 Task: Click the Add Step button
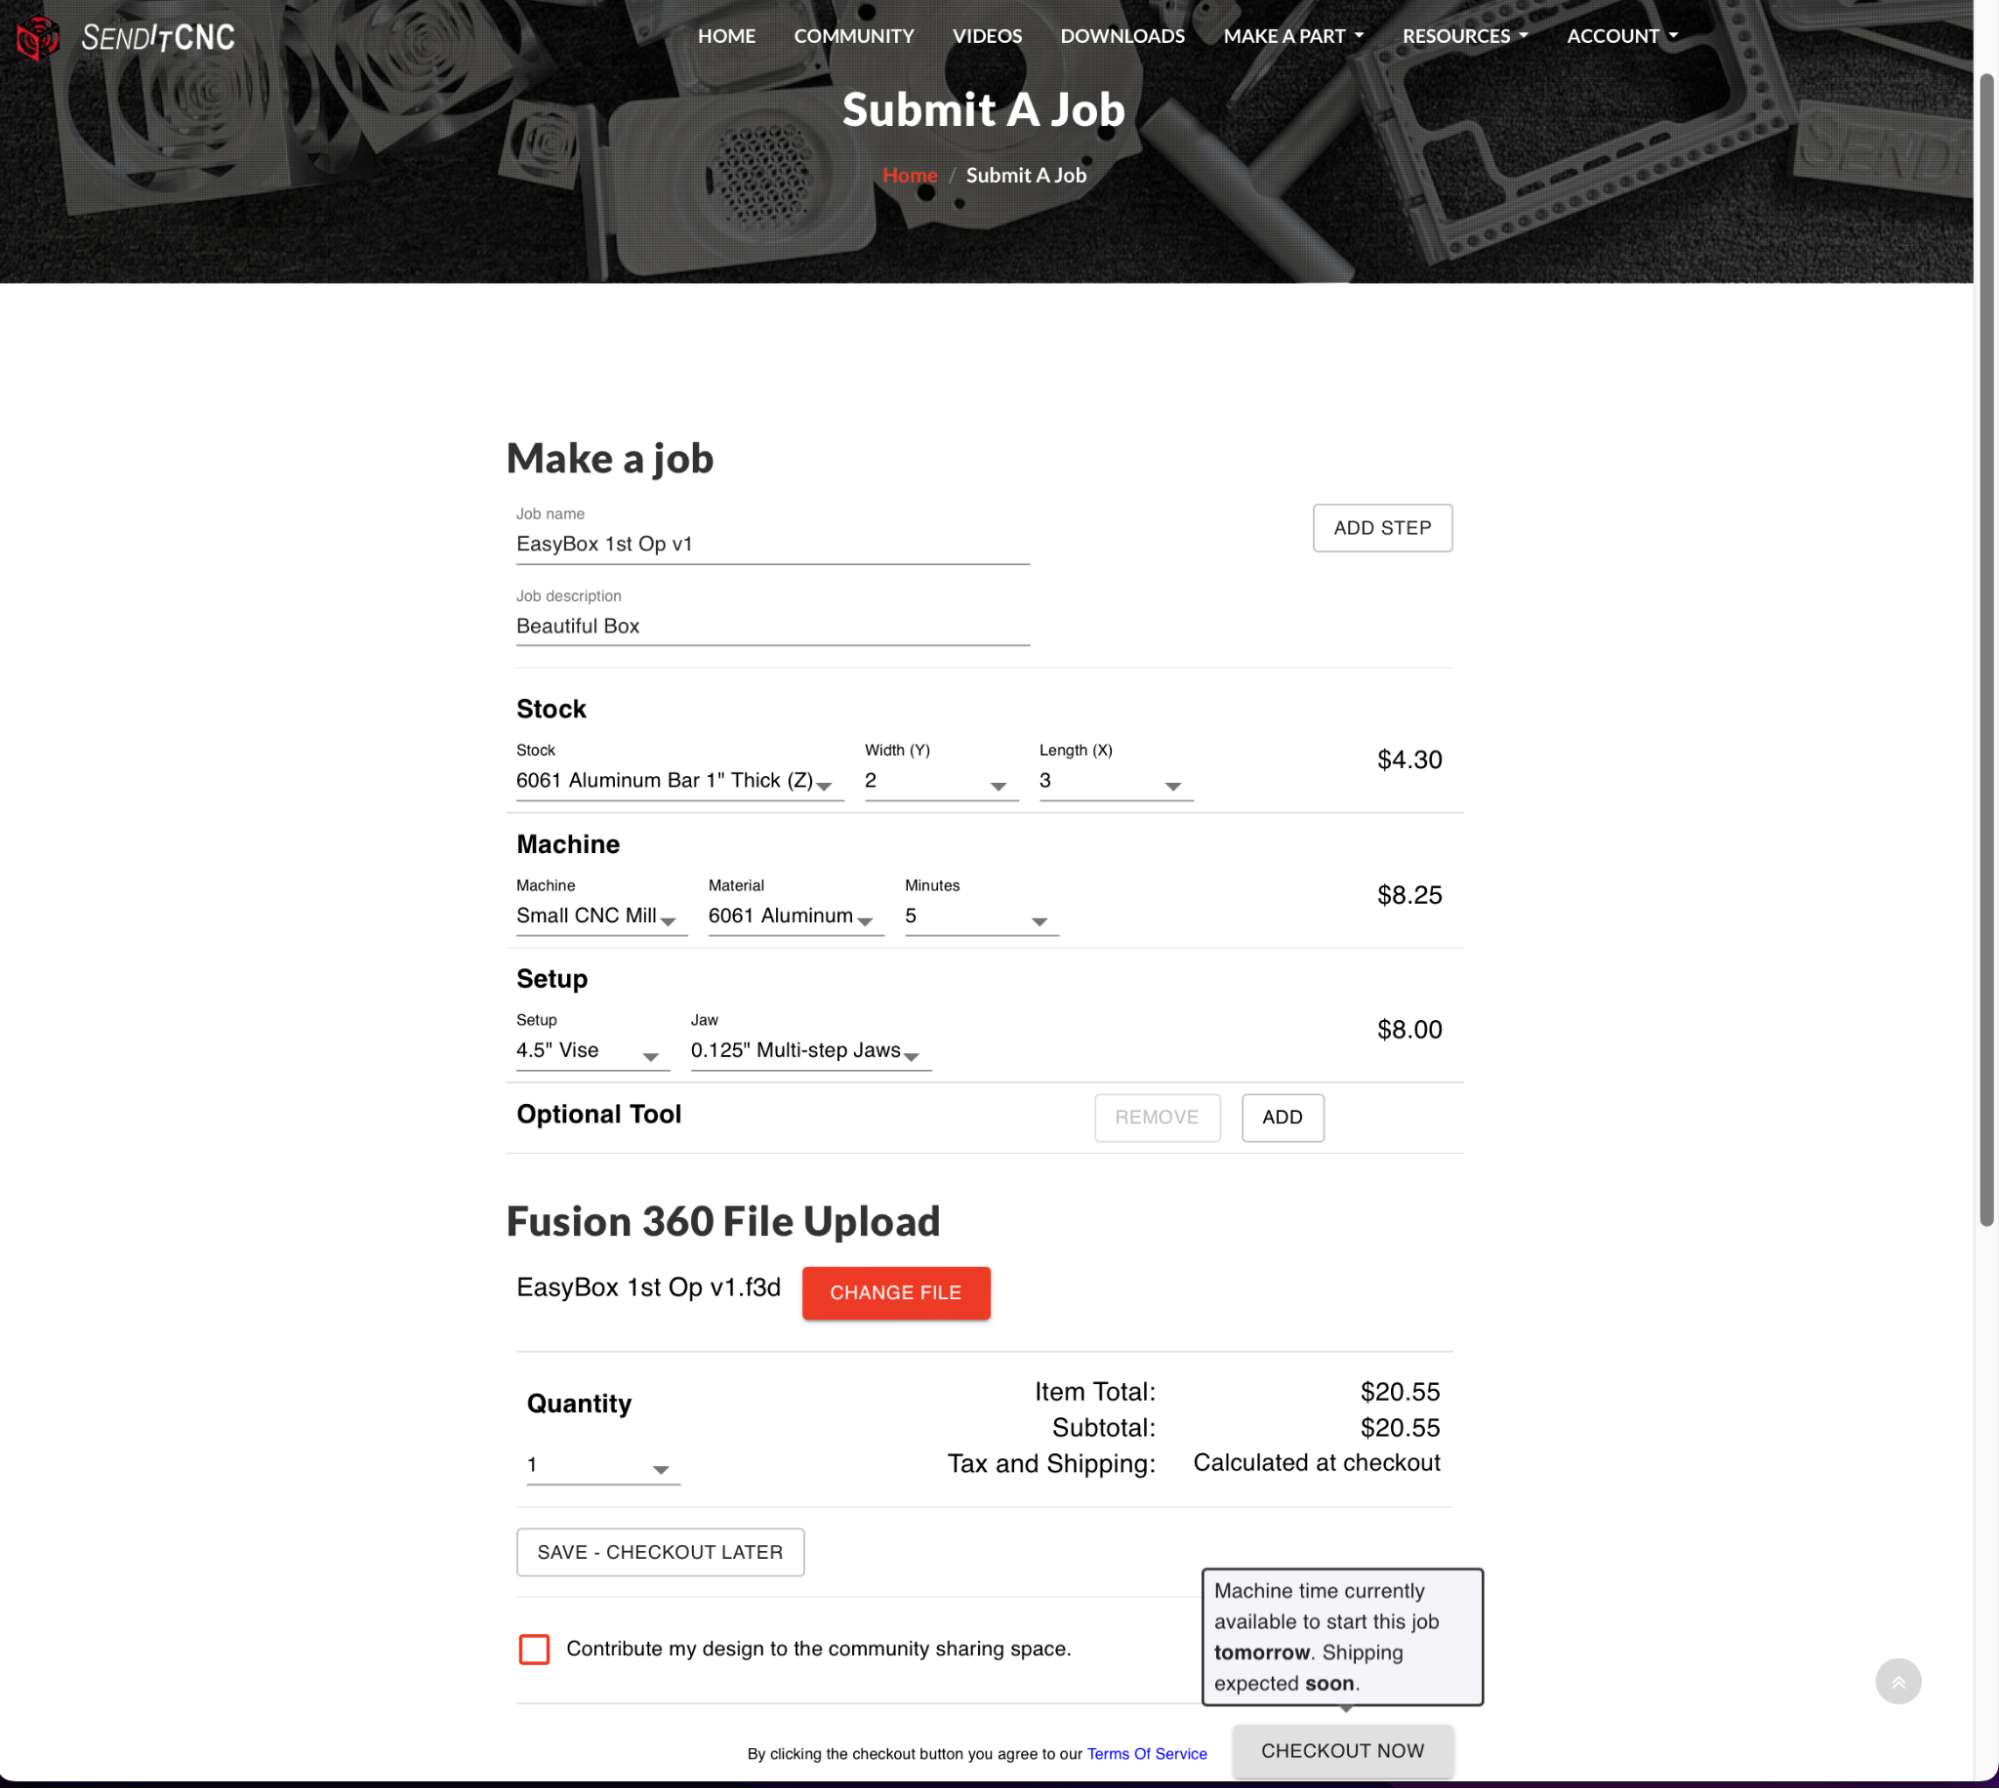(1381, 528)
